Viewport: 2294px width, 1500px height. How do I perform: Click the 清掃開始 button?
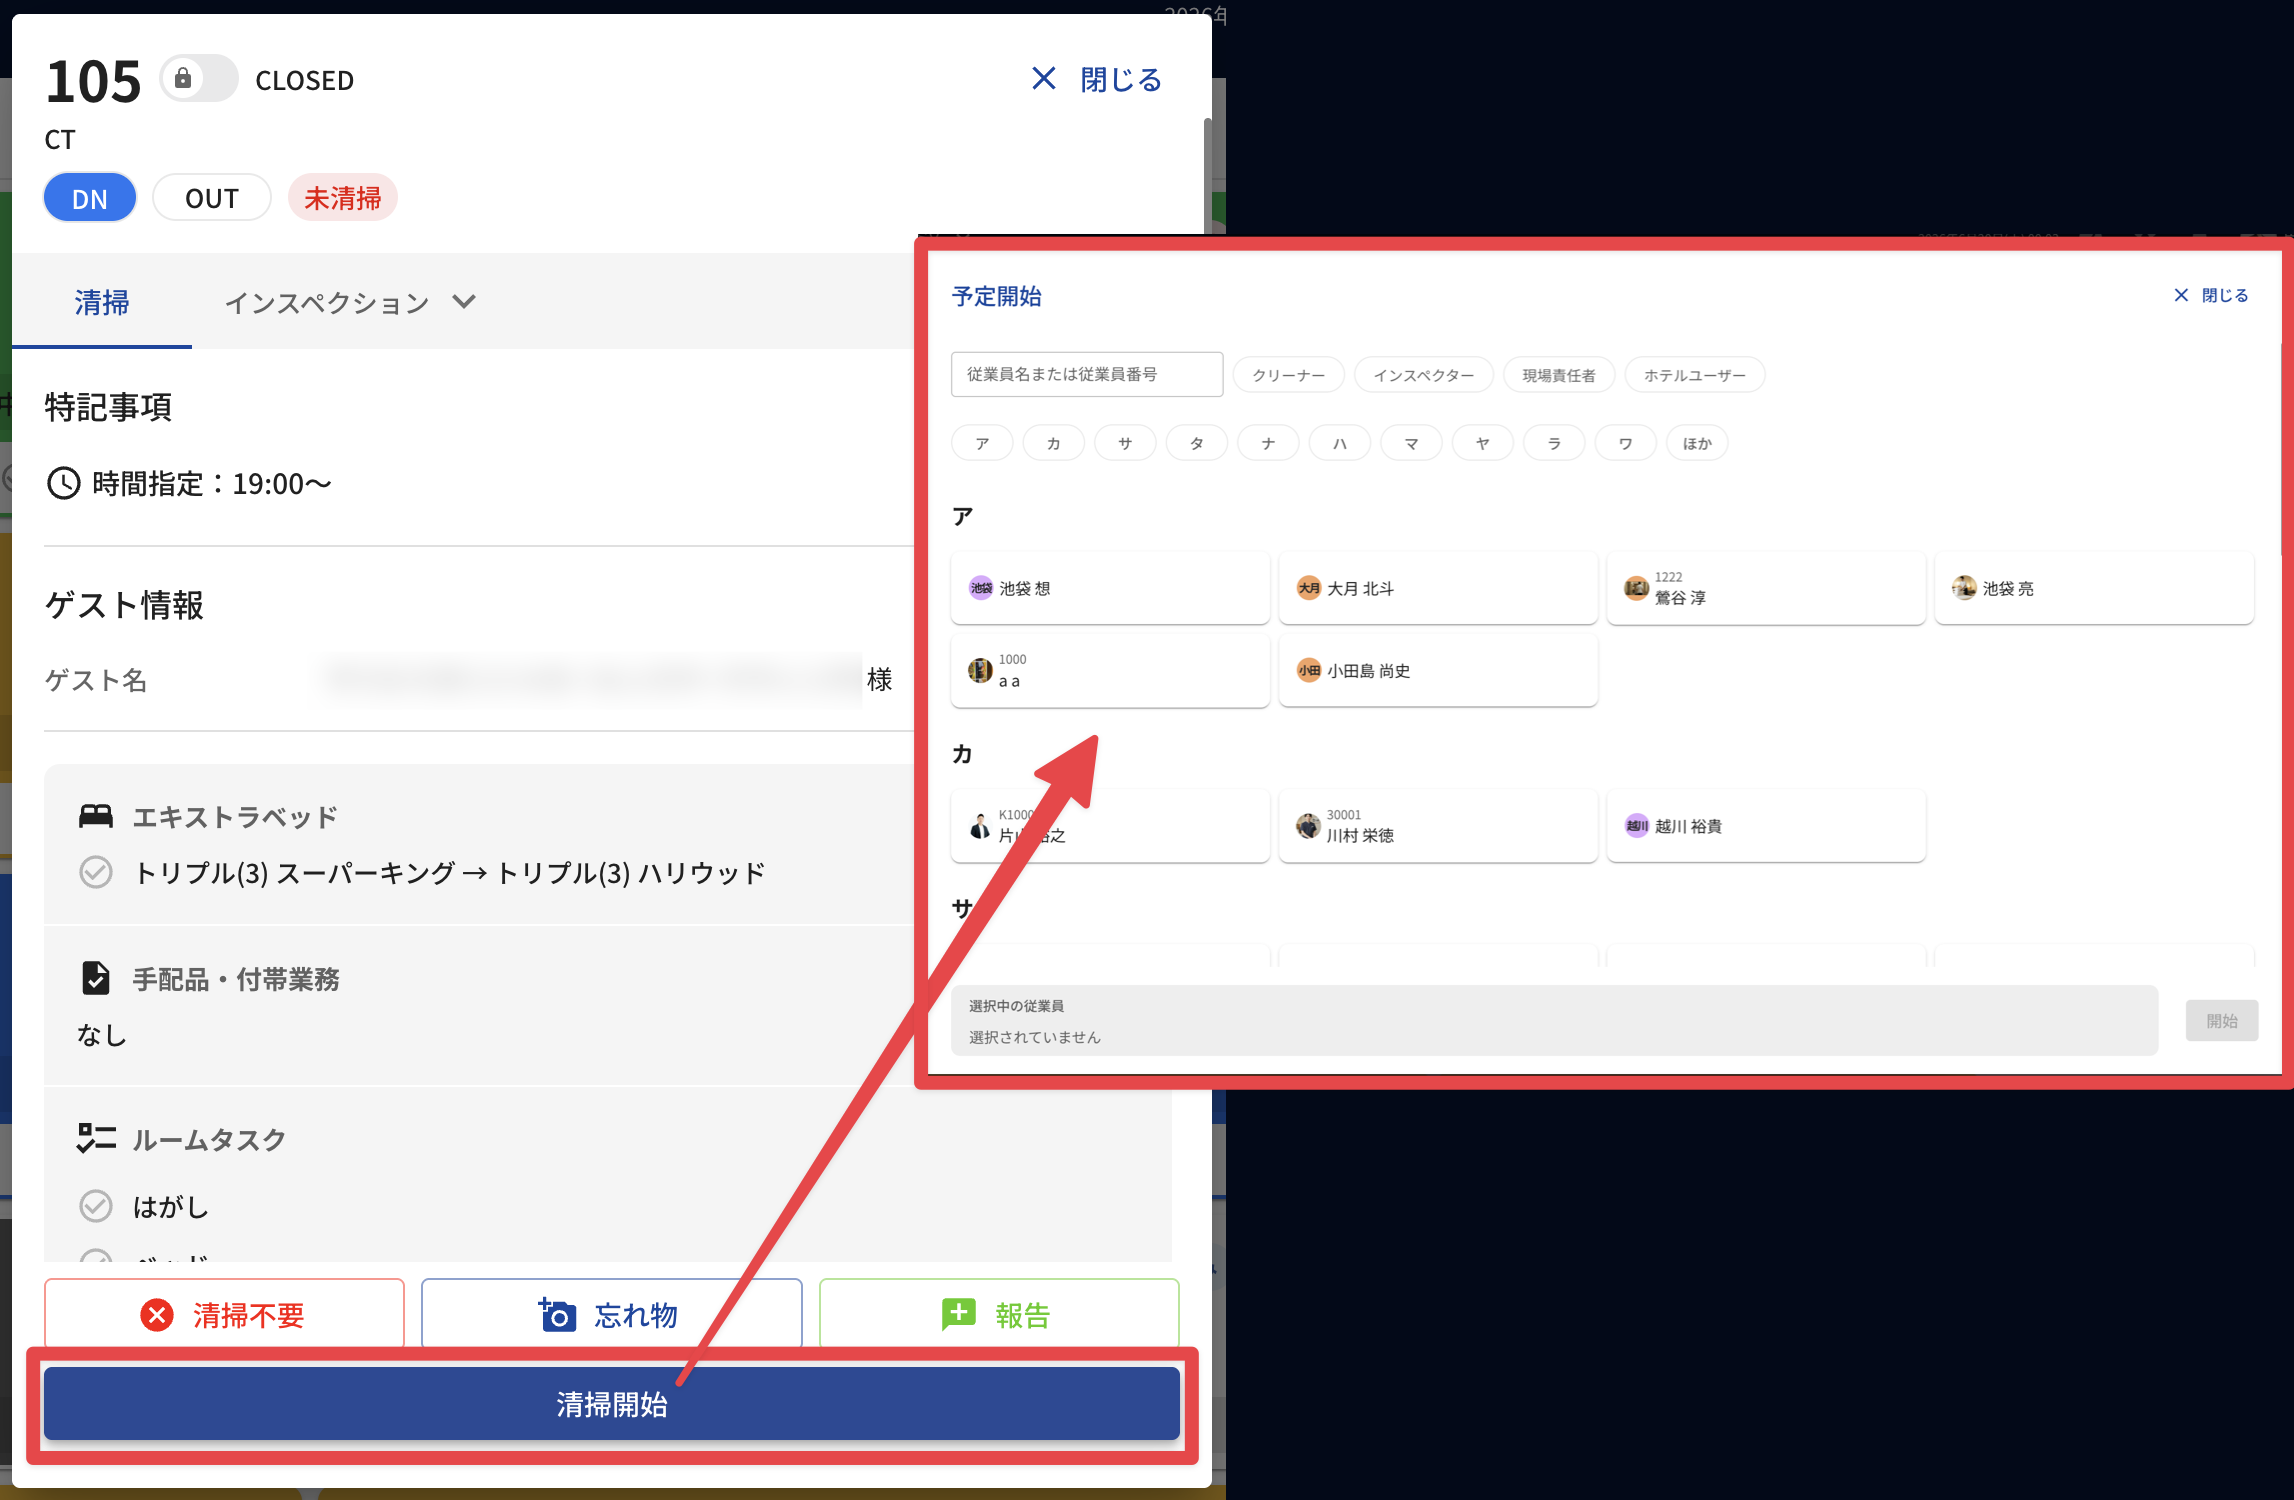pyautogui.click(x=612, y=1404)
